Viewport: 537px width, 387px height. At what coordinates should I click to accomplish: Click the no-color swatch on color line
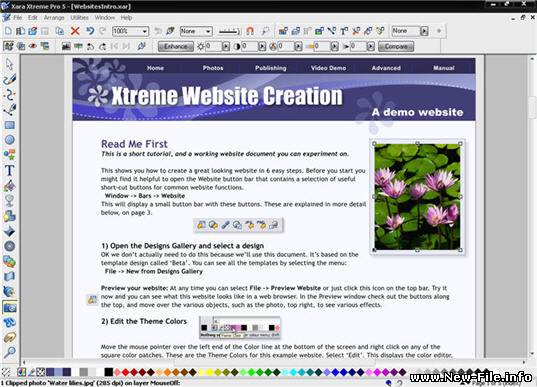(40, 372)
